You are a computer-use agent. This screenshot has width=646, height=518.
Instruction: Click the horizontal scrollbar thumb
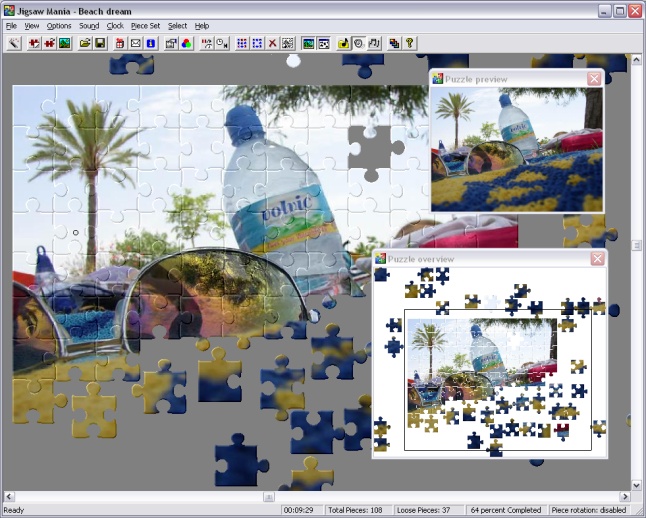(269, 497)
